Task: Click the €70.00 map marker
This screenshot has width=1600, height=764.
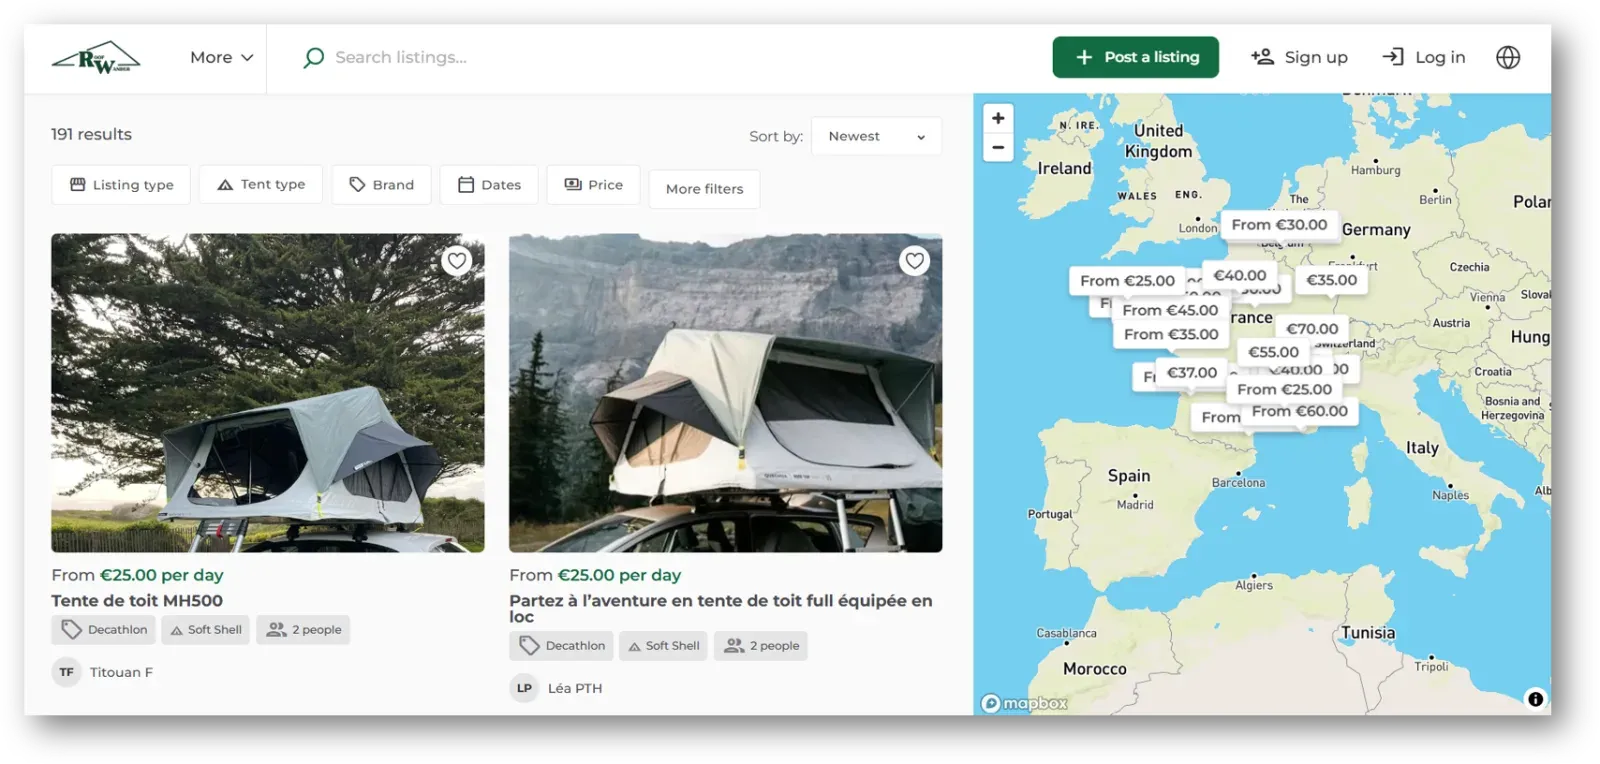Action: (1312, 328)
